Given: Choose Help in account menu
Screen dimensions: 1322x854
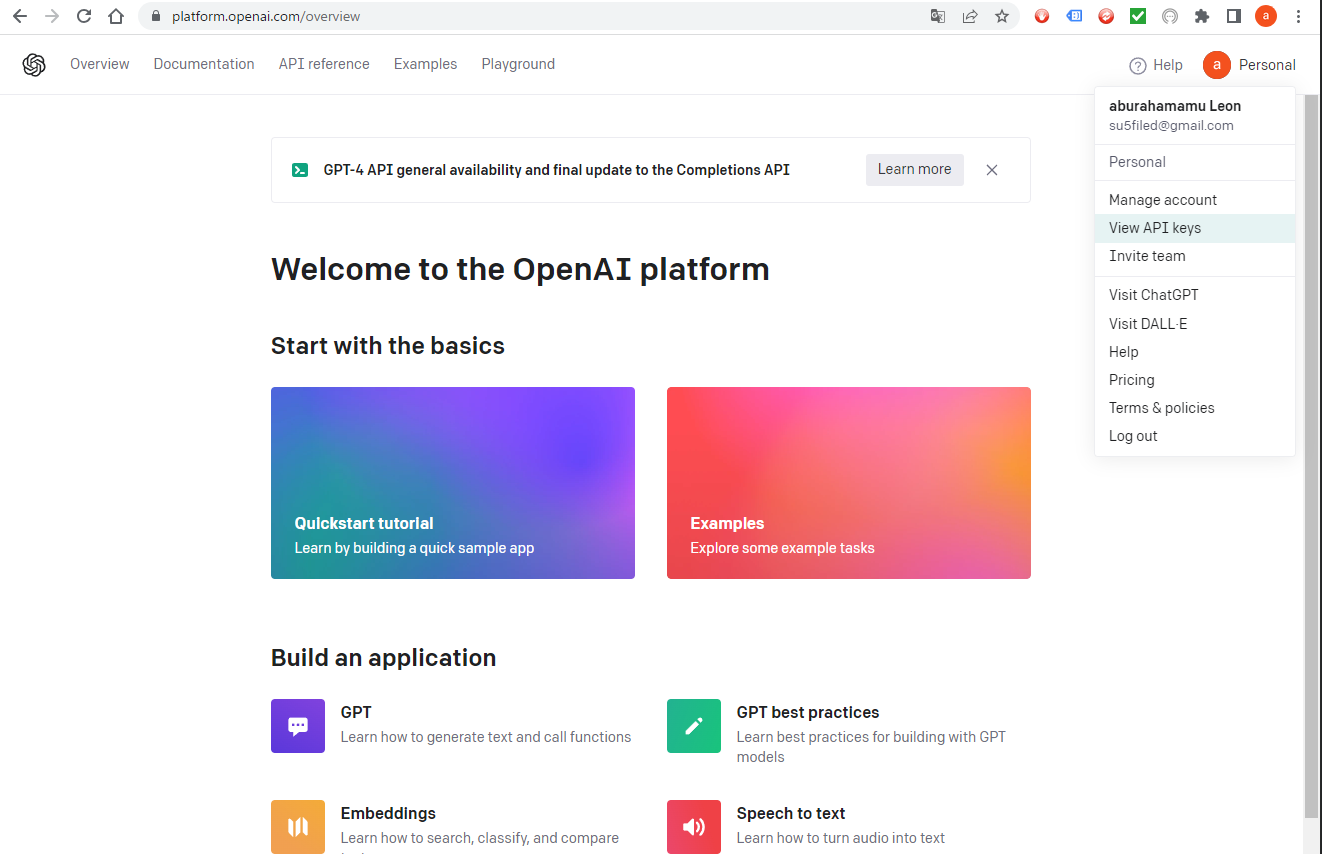Looking at the screenshot, I should coord(1195,352).
